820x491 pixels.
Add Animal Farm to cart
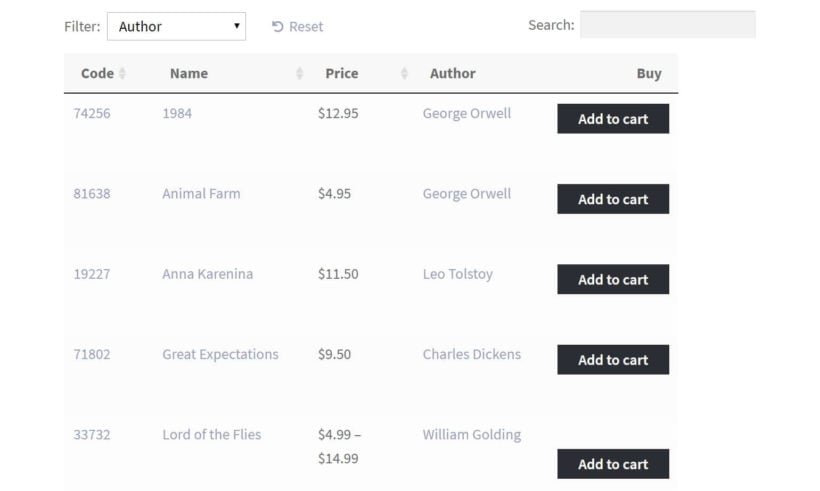613,199
